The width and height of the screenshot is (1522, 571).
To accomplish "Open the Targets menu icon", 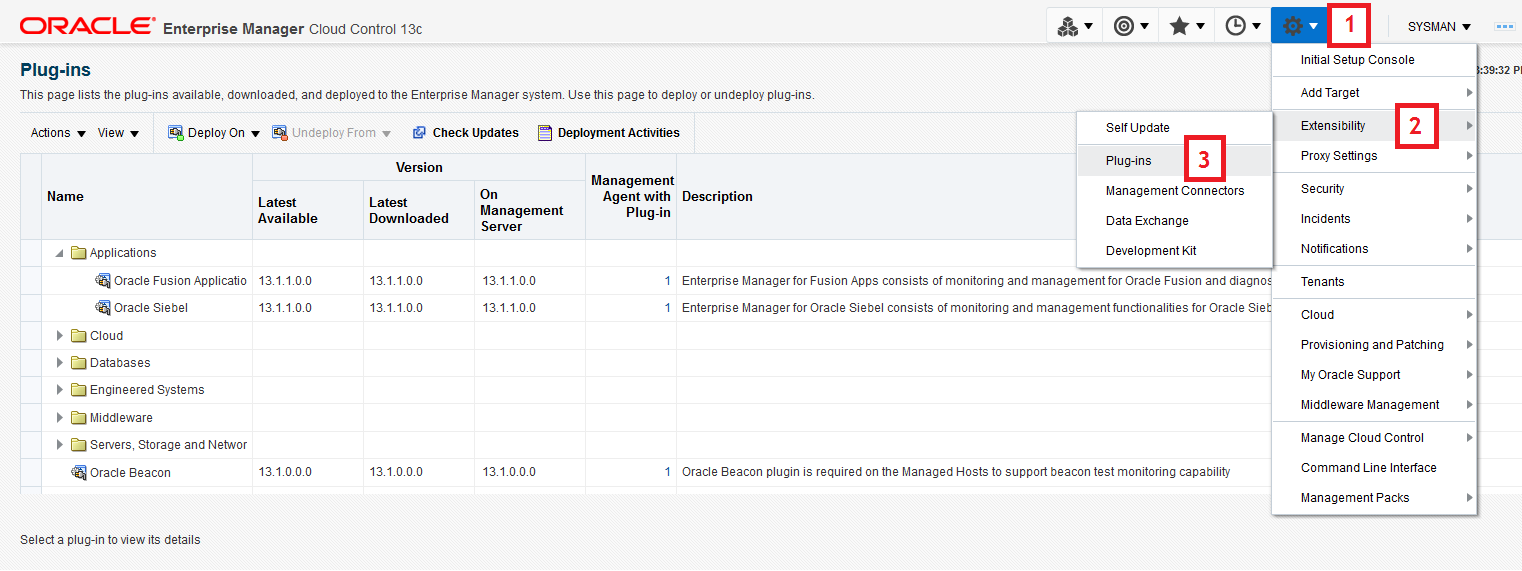I will (x=1131, y=26).
